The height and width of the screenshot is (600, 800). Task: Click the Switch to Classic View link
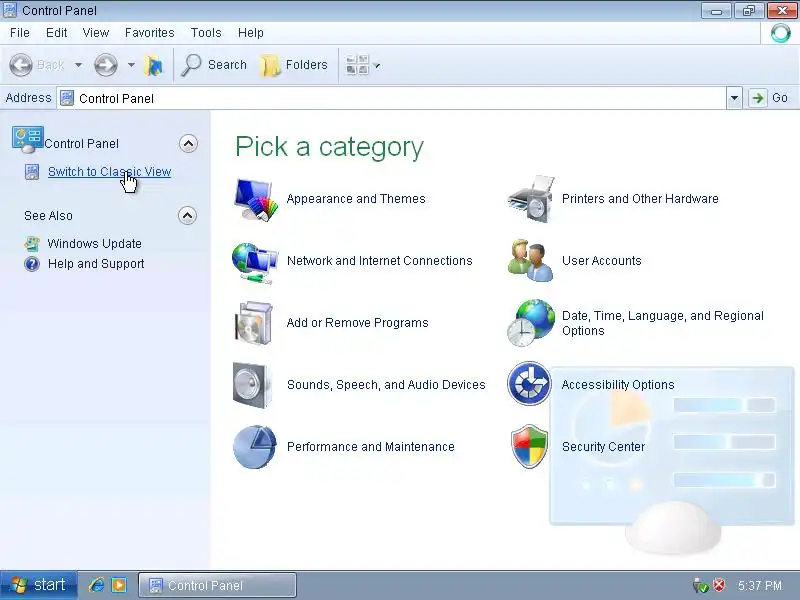[x=109, y=172]
